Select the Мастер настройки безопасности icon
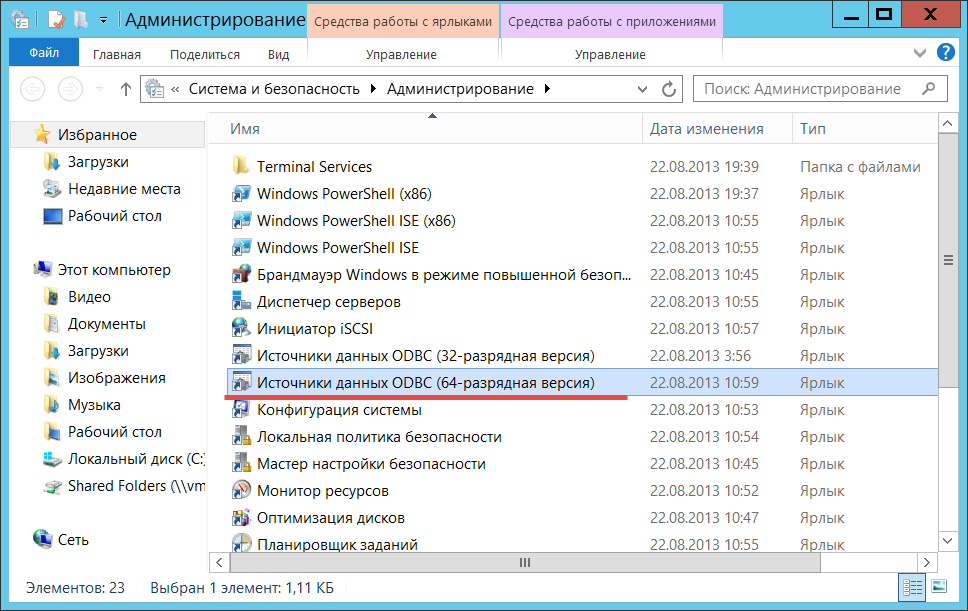 [x=241, y=464]
